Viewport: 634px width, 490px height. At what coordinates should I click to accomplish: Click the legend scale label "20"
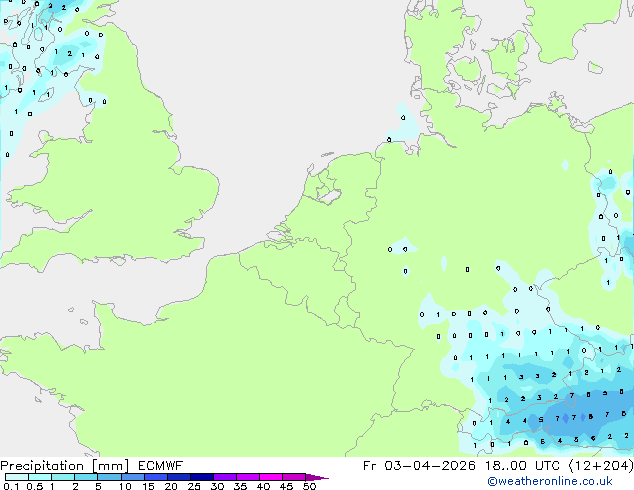[171, 486]
